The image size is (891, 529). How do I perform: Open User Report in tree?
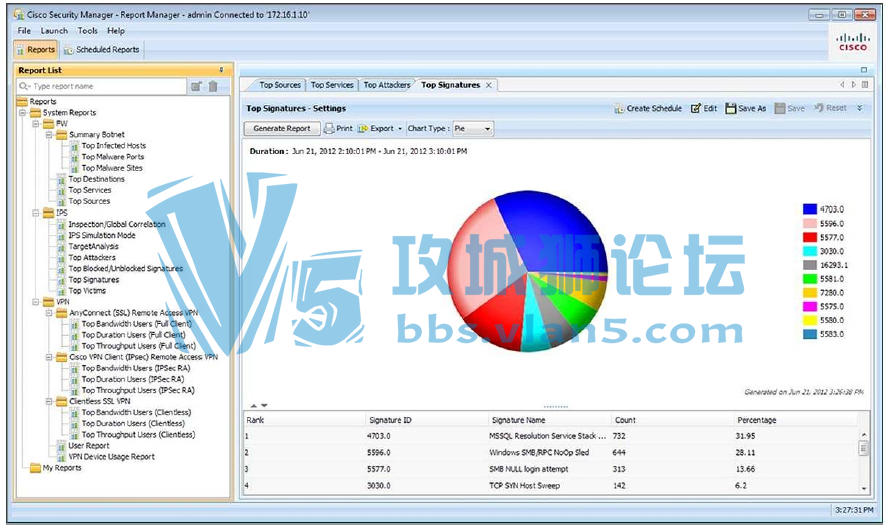pos(89,446)
